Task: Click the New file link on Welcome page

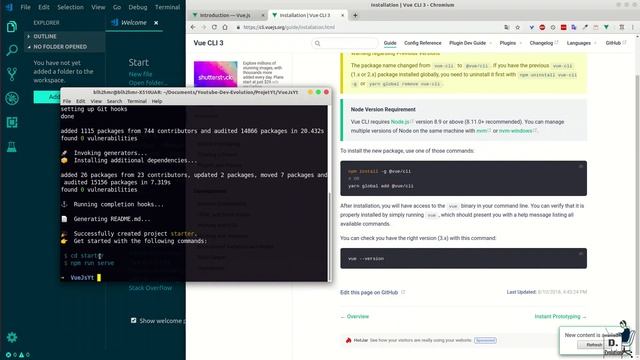Action: pos(140,74)
